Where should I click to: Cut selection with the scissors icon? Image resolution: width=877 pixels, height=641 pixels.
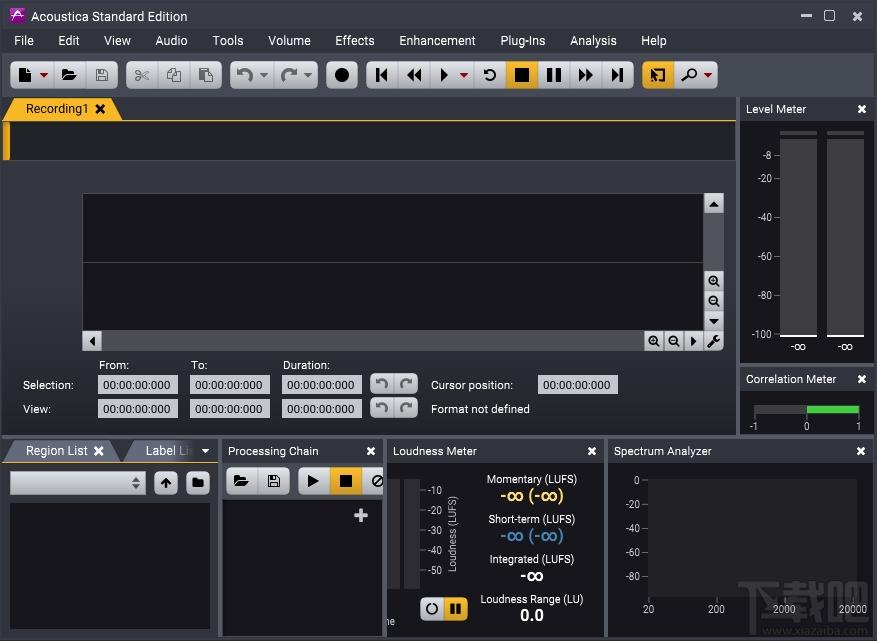click(x=142, y=75)
